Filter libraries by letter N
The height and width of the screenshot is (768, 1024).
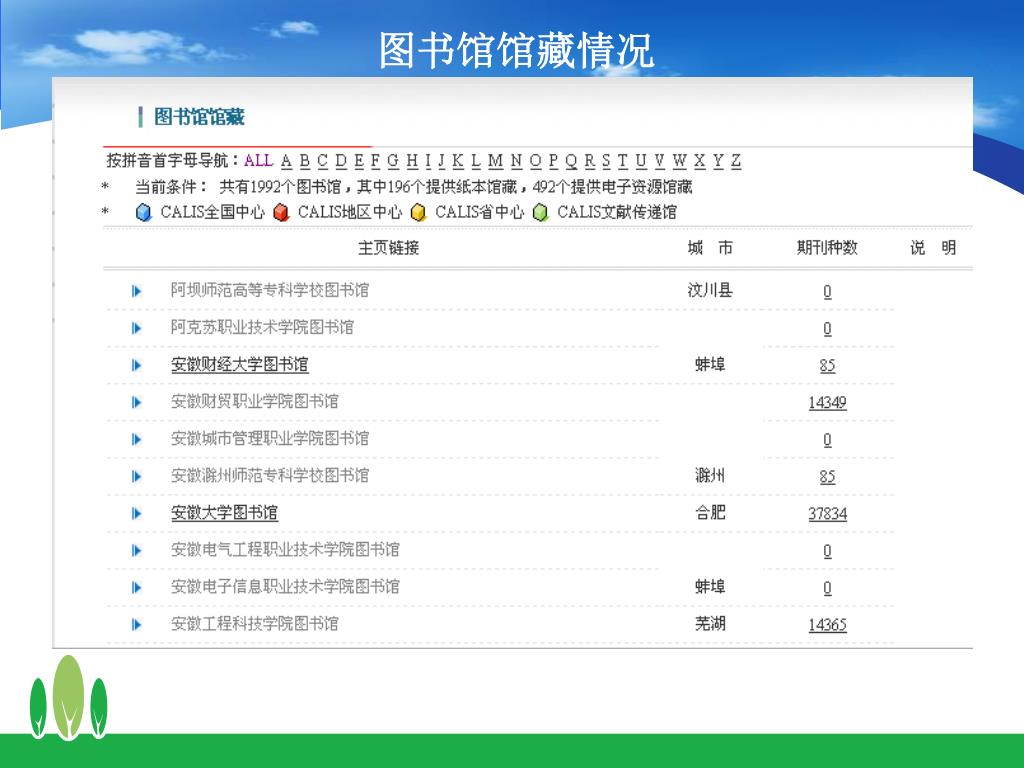click(517, 161)
